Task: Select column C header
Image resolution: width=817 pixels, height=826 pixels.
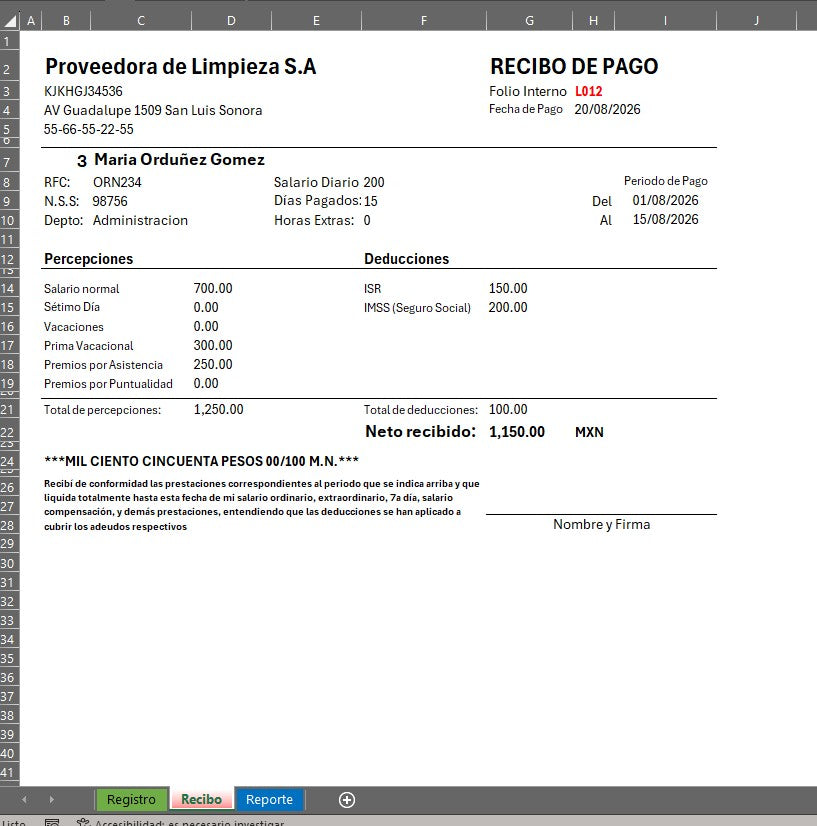Action: click(141, 21)
